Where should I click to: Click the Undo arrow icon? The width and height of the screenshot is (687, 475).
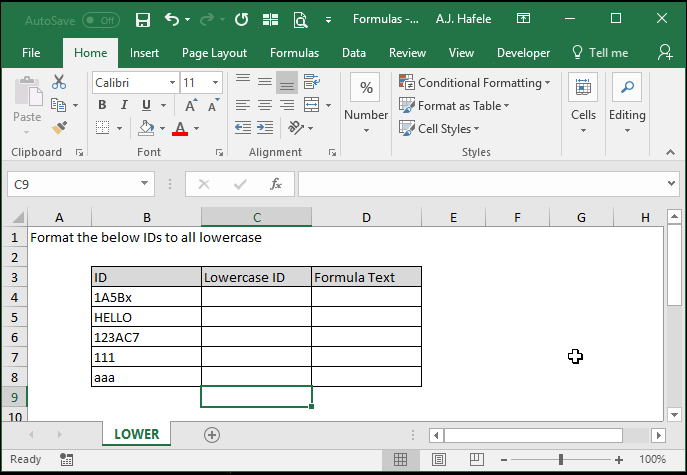[172, 19]
